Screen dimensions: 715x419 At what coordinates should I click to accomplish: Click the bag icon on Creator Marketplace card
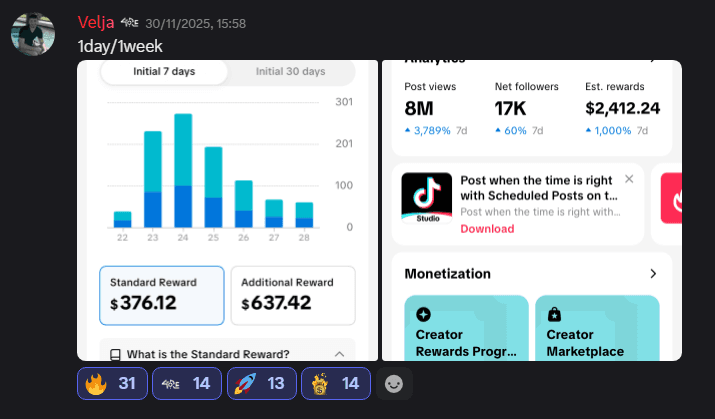point(554,315)
